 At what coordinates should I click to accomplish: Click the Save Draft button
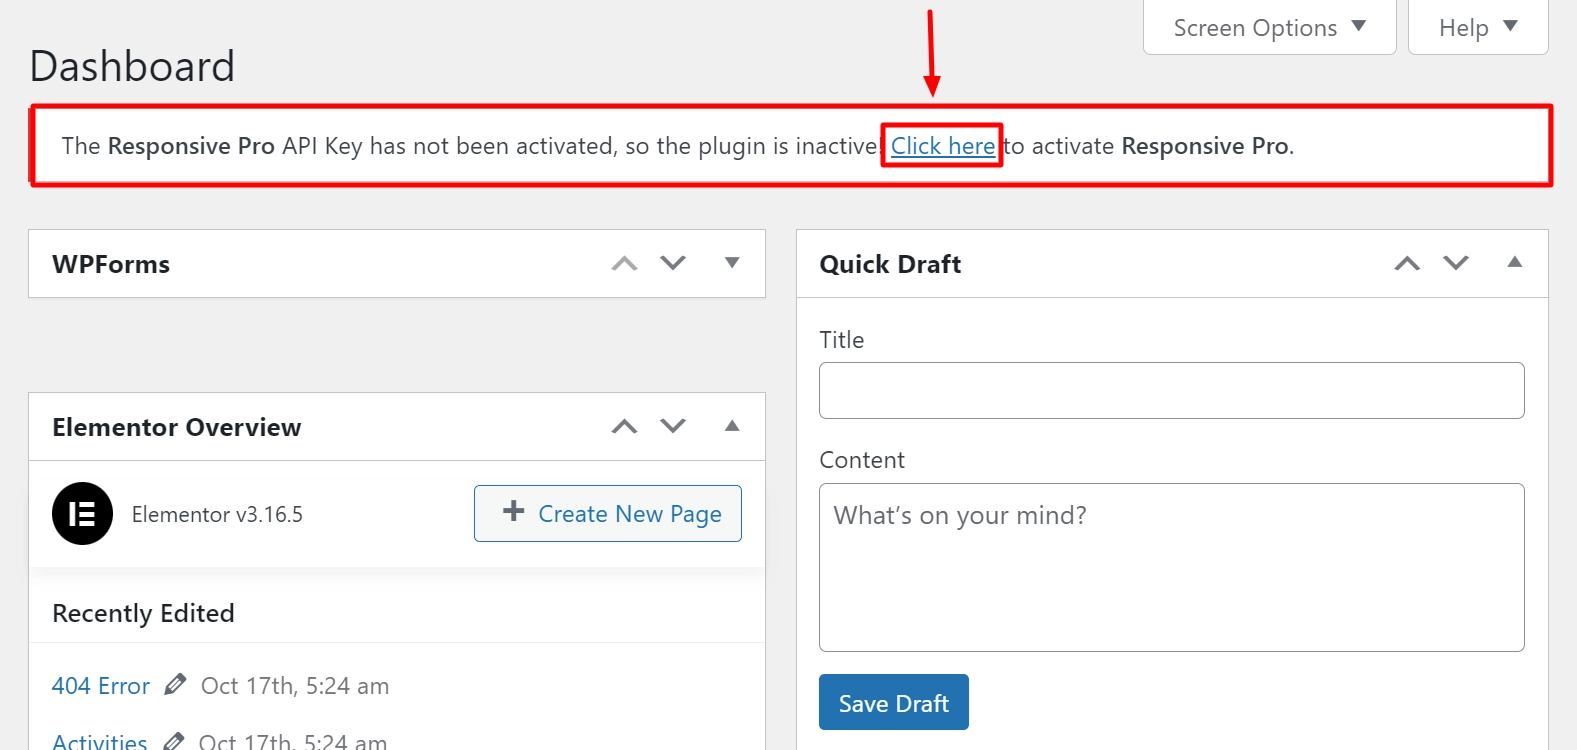[x=894, y=702]
